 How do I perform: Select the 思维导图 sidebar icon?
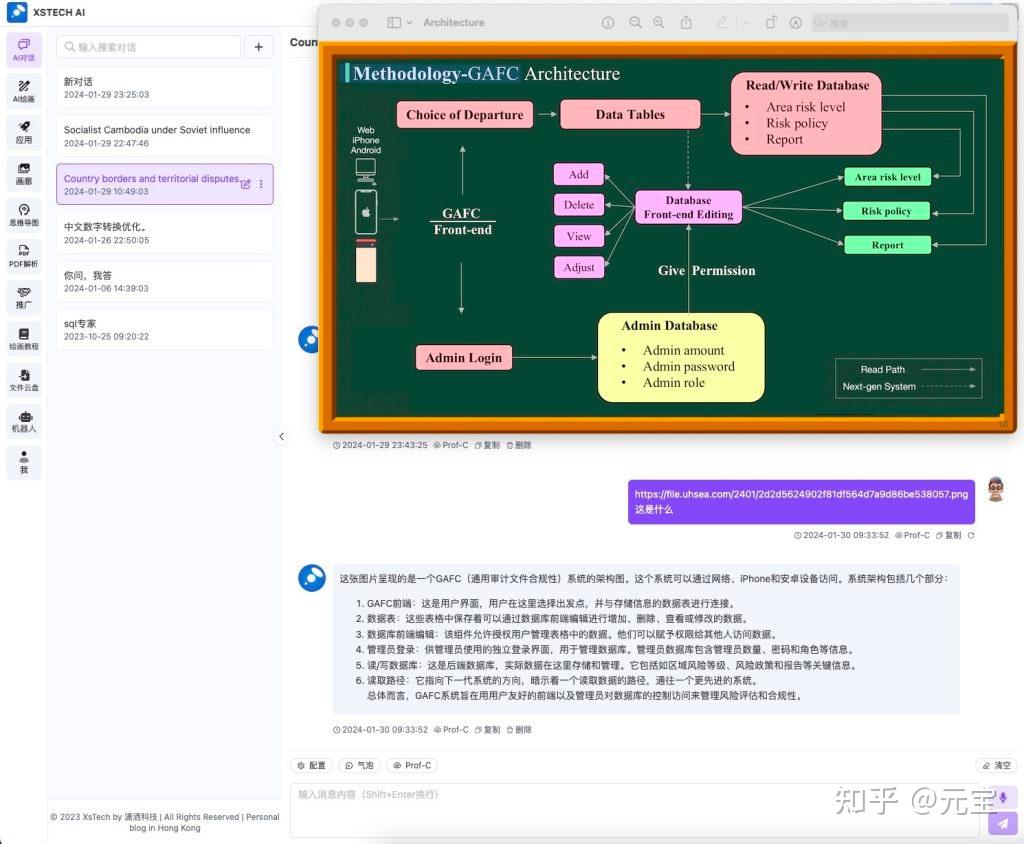[x=23, y=214]
